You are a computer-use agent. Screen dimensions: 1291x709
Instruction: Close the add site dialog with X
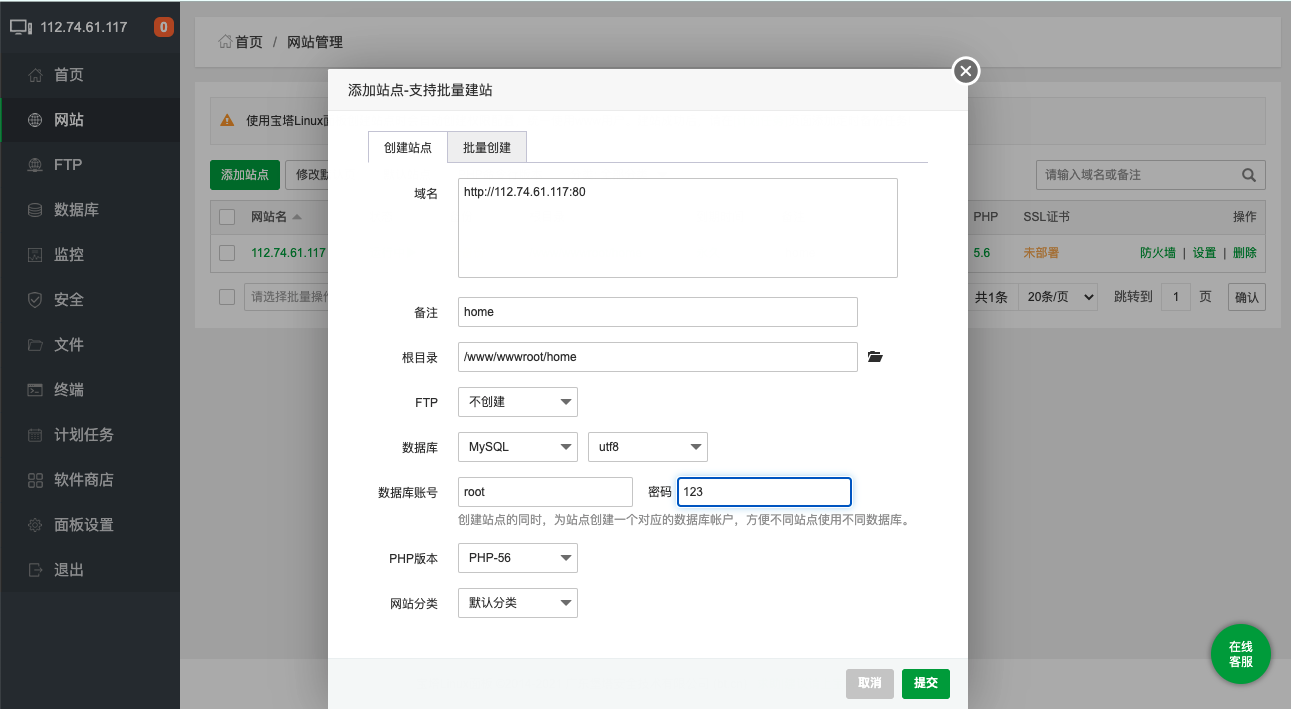pyautogui.click(x=965, y=71)
